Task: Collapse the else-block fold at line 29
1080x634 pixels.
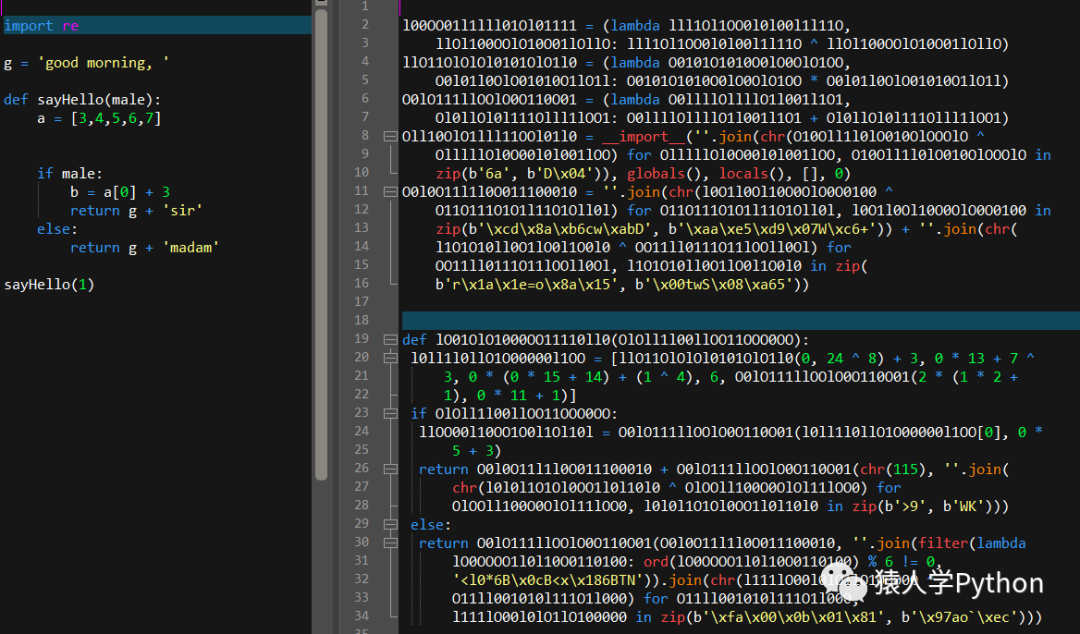Action: tap(390, 524)
